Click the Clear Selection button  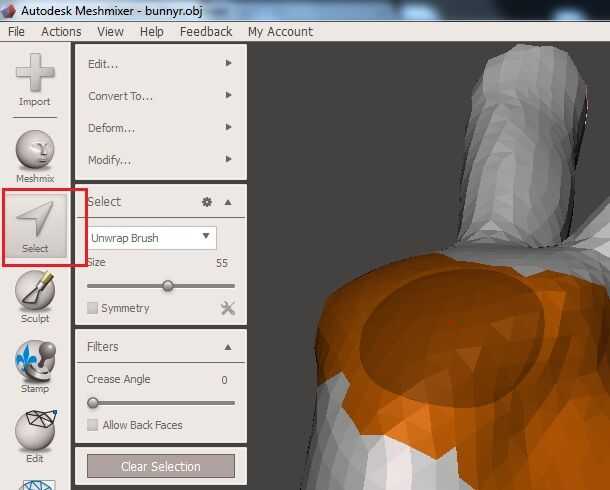point(161,466)
